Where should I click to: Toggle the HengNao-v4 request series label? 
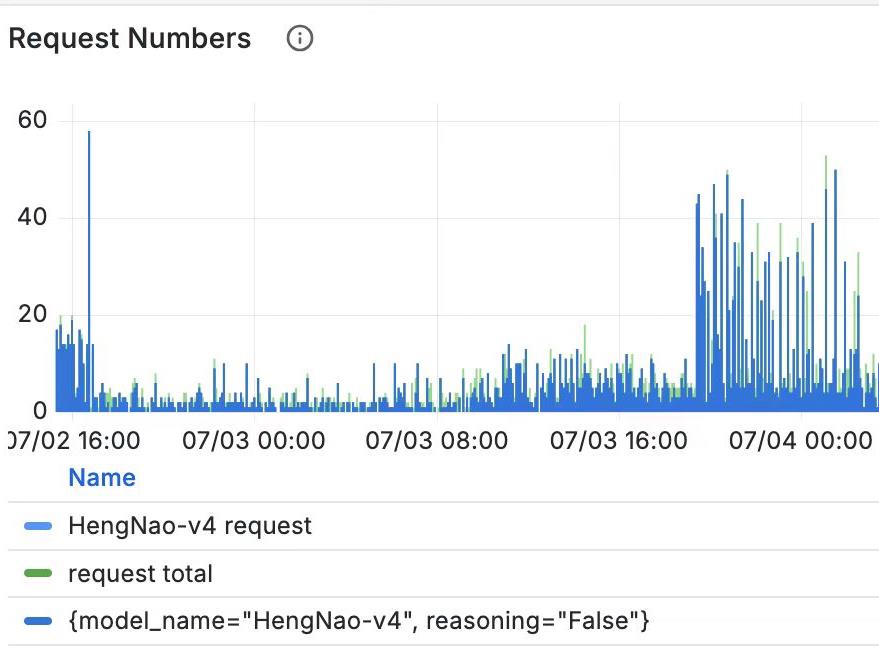189,525
